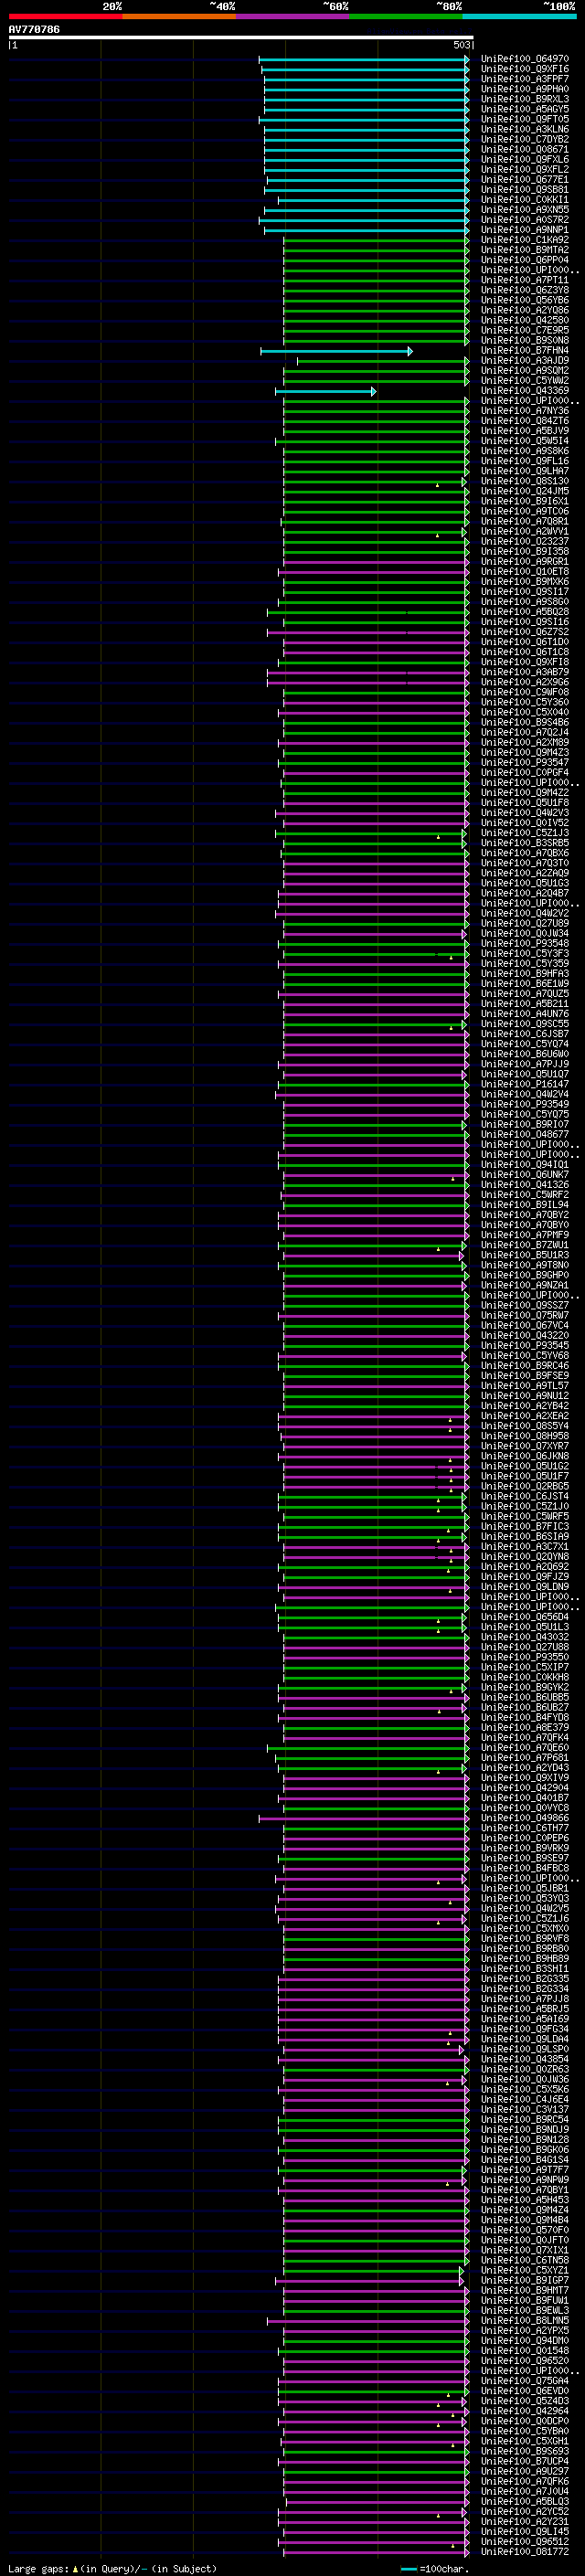Select the UniRef100_B9MTA2 label

[525, 250]
